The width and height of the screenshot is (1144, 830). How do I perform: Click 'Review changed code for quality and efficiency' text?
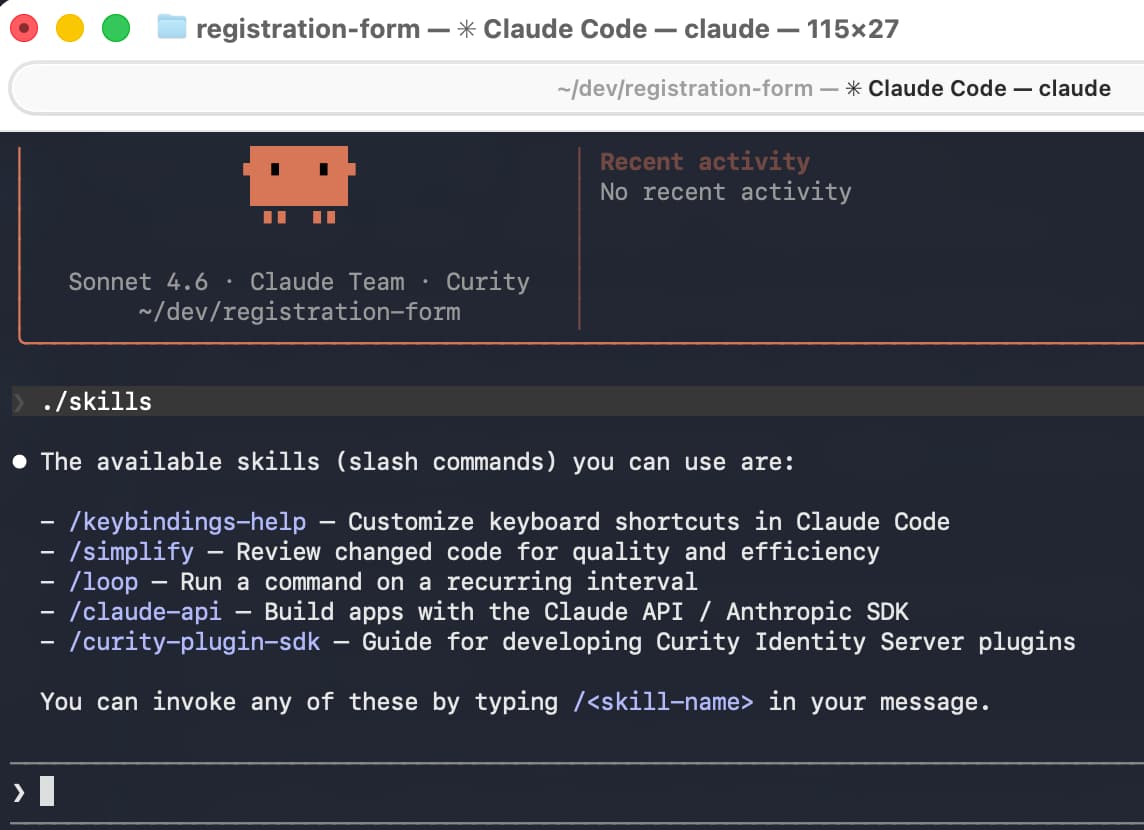[x=557, y=551]
